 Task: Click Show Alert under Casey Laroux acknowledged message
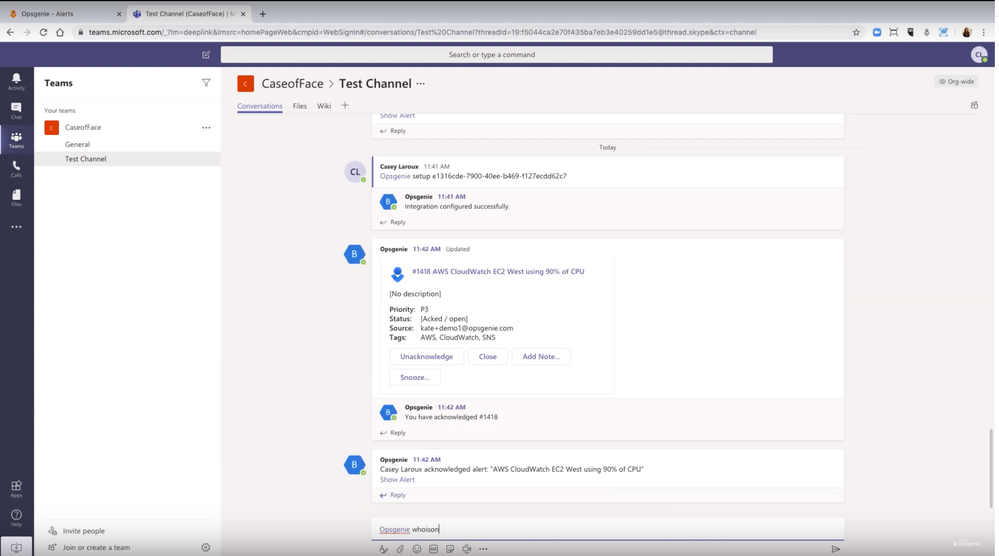click(397, 480)
